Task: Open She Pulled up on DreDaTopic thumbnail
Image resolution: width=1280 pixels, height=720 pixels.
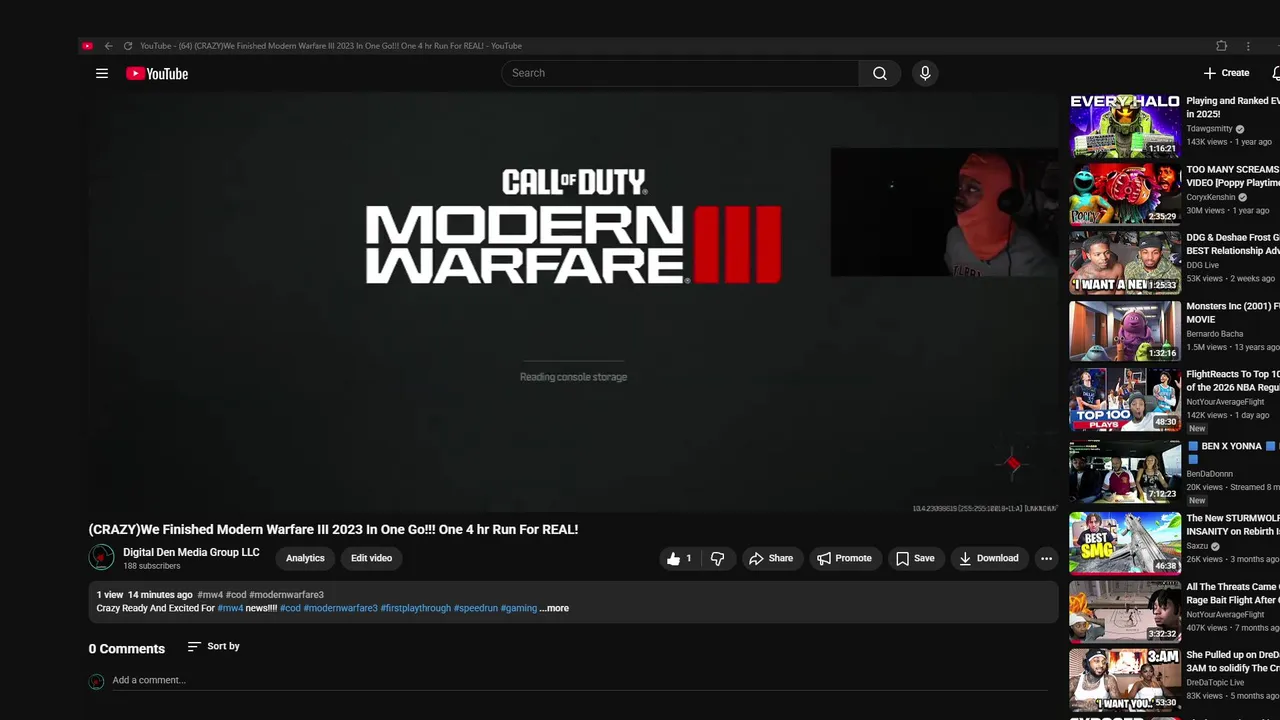Action: 1125,680
